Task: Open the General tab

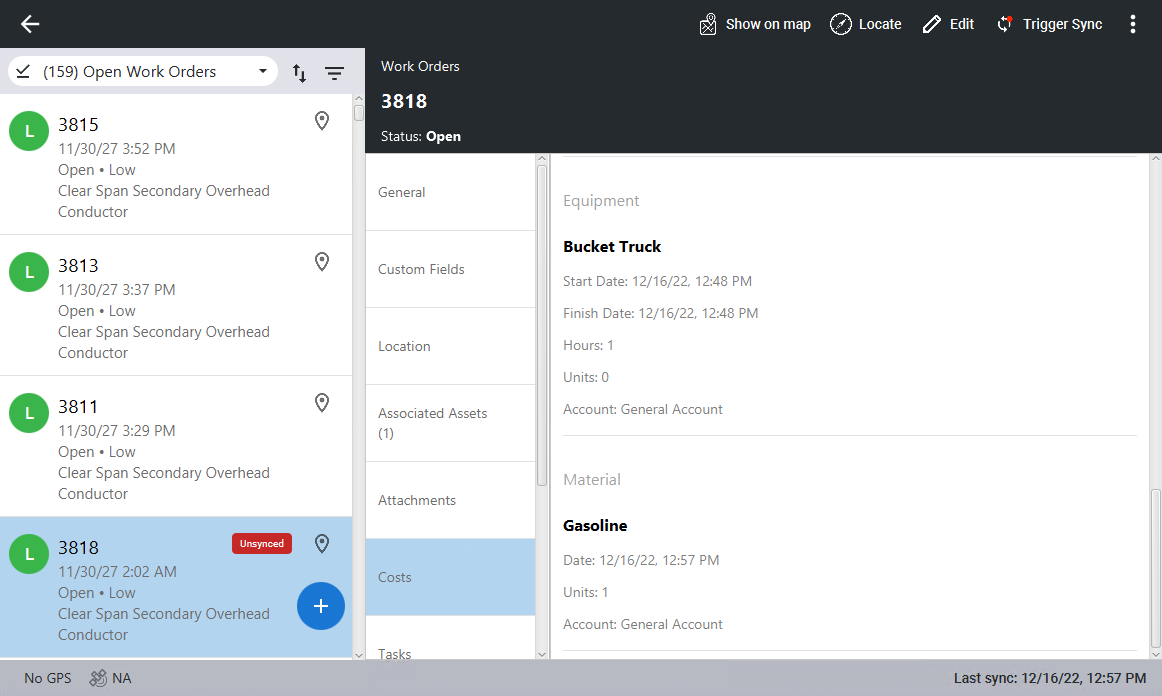Action: [450, 192]
